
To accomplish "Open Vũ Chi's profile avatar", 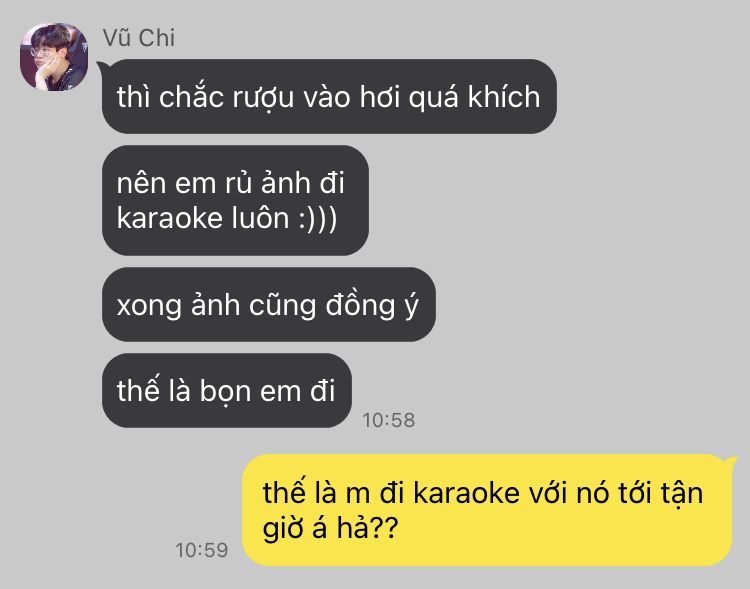I will coord(54,56).
